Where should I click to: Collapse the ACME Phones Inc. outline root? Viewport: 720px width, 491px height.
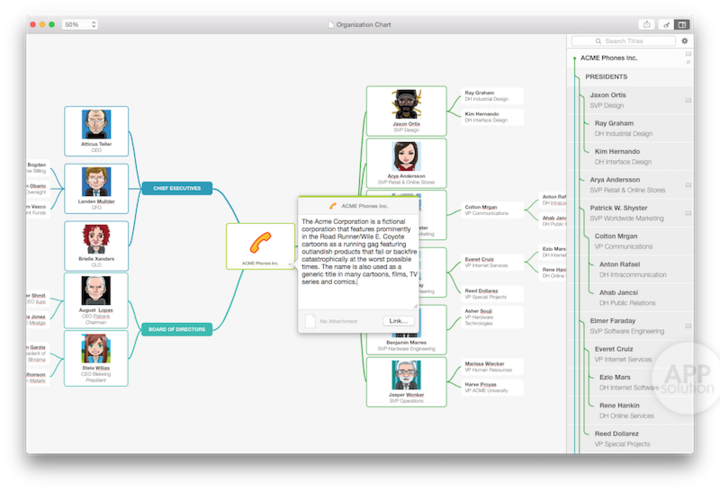(x=574, y=58)
